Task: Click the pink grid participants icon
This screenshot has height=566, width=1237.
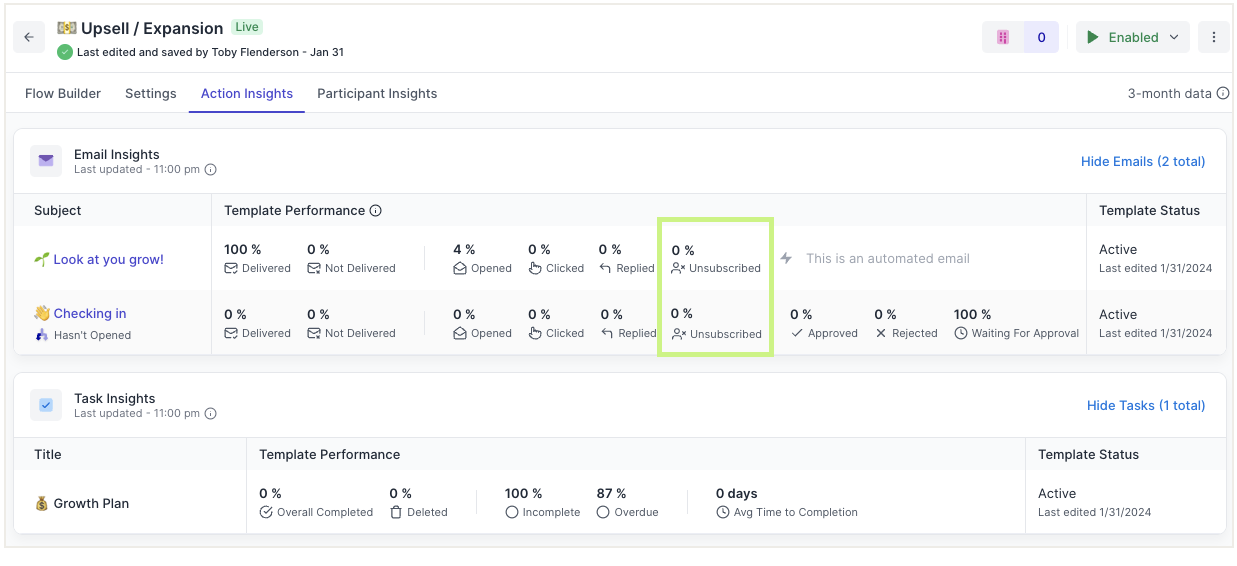Action: tap(1003, 37)
